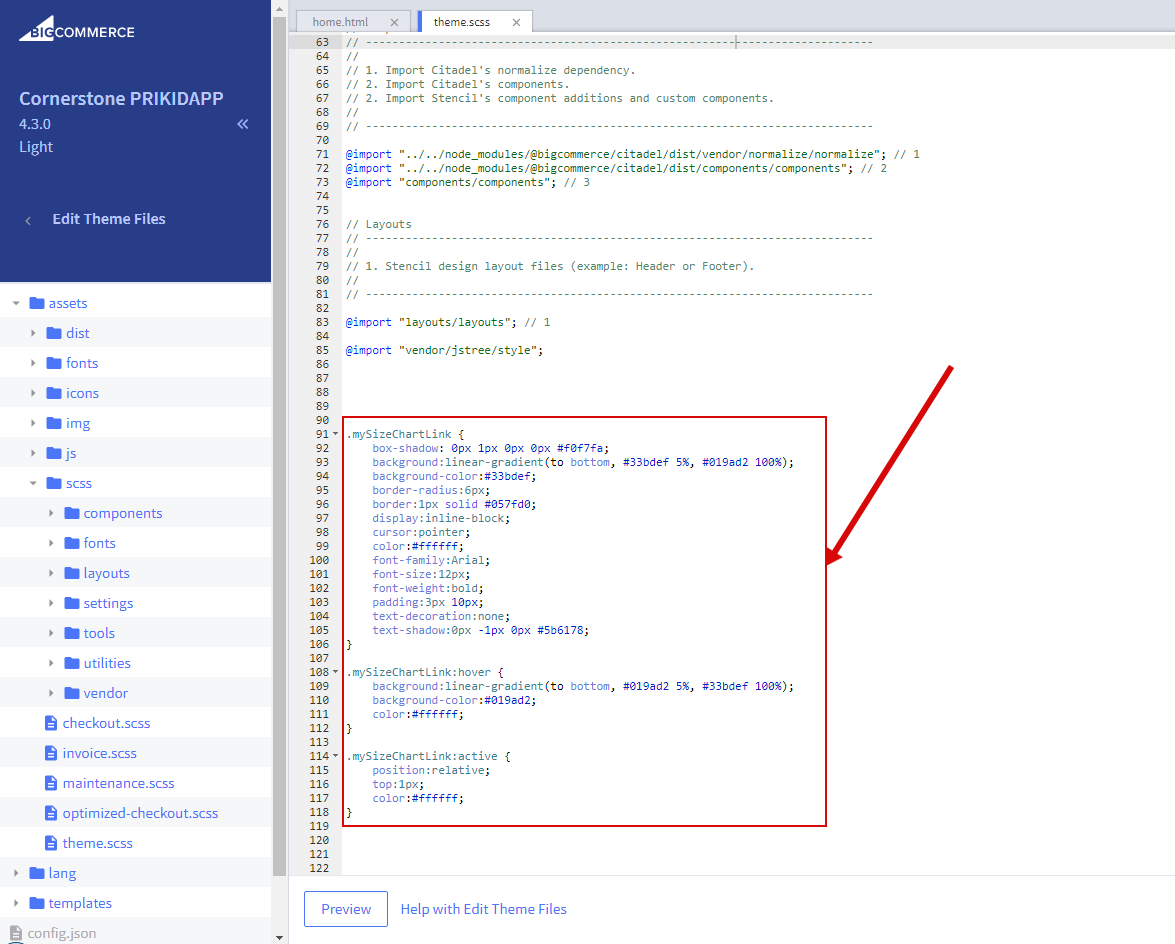Click the js folder icon
1175x944 pixels.
point(54,453)
